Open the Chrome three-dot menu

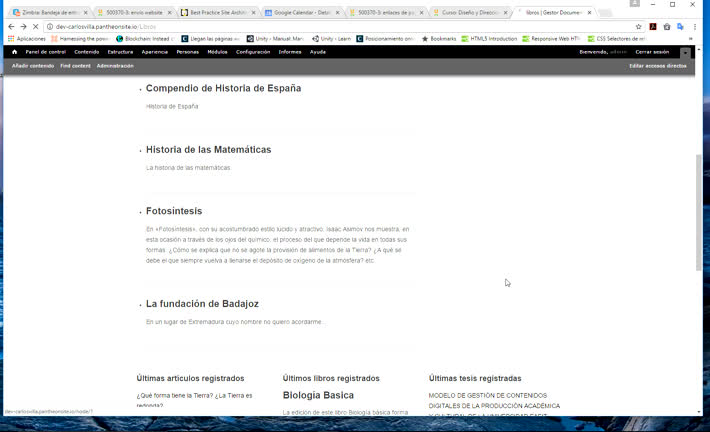click(x=695, y=27)
